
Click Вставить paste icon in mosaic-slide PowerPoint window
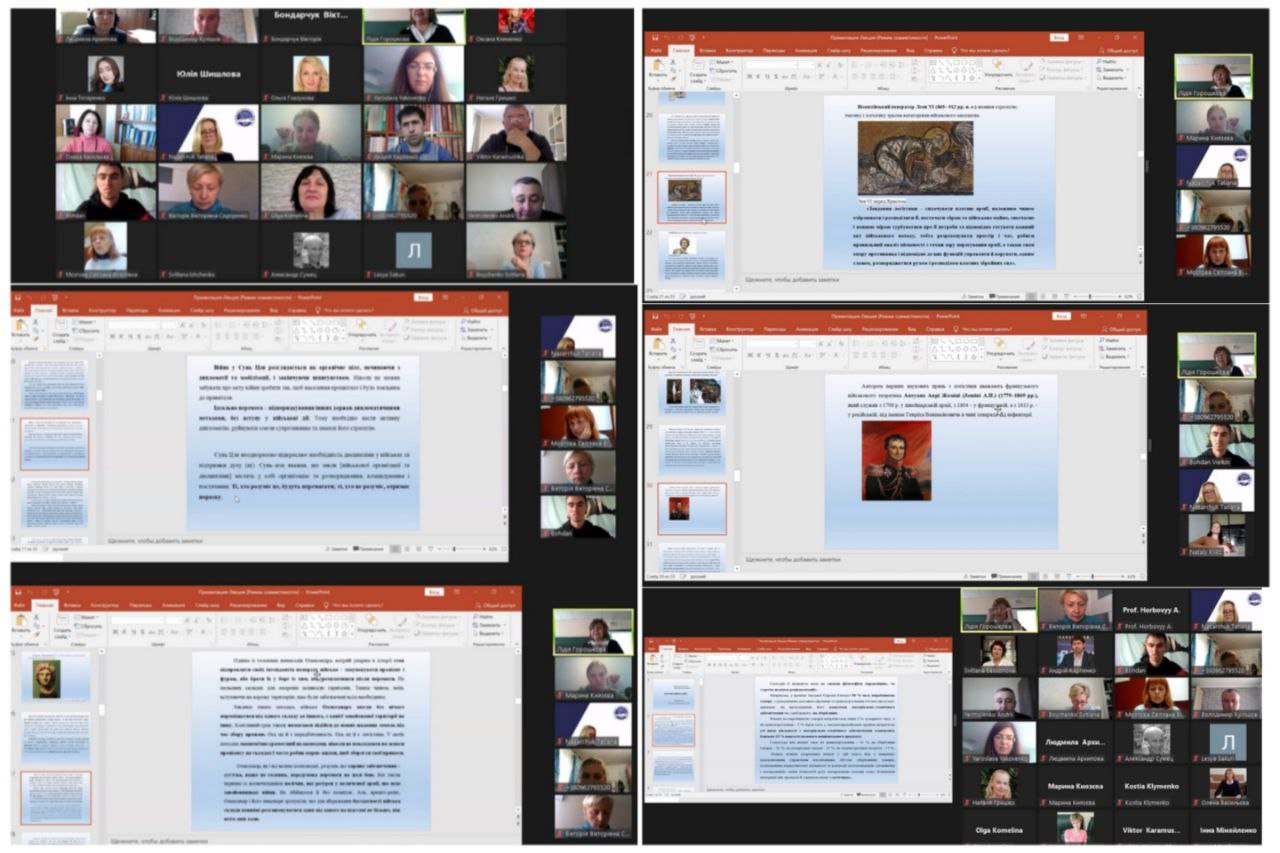click(x=658, y=68)
